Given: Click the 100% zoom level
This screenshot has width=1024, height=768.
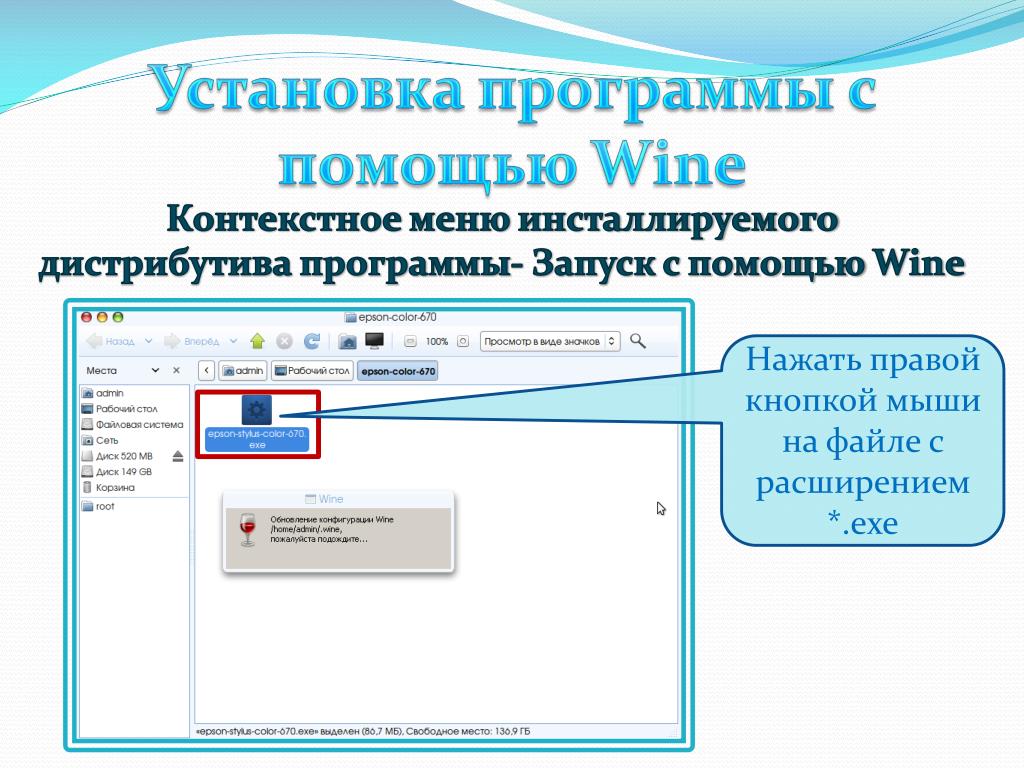Looking at the screenshot, I should (x=437, y=342).
